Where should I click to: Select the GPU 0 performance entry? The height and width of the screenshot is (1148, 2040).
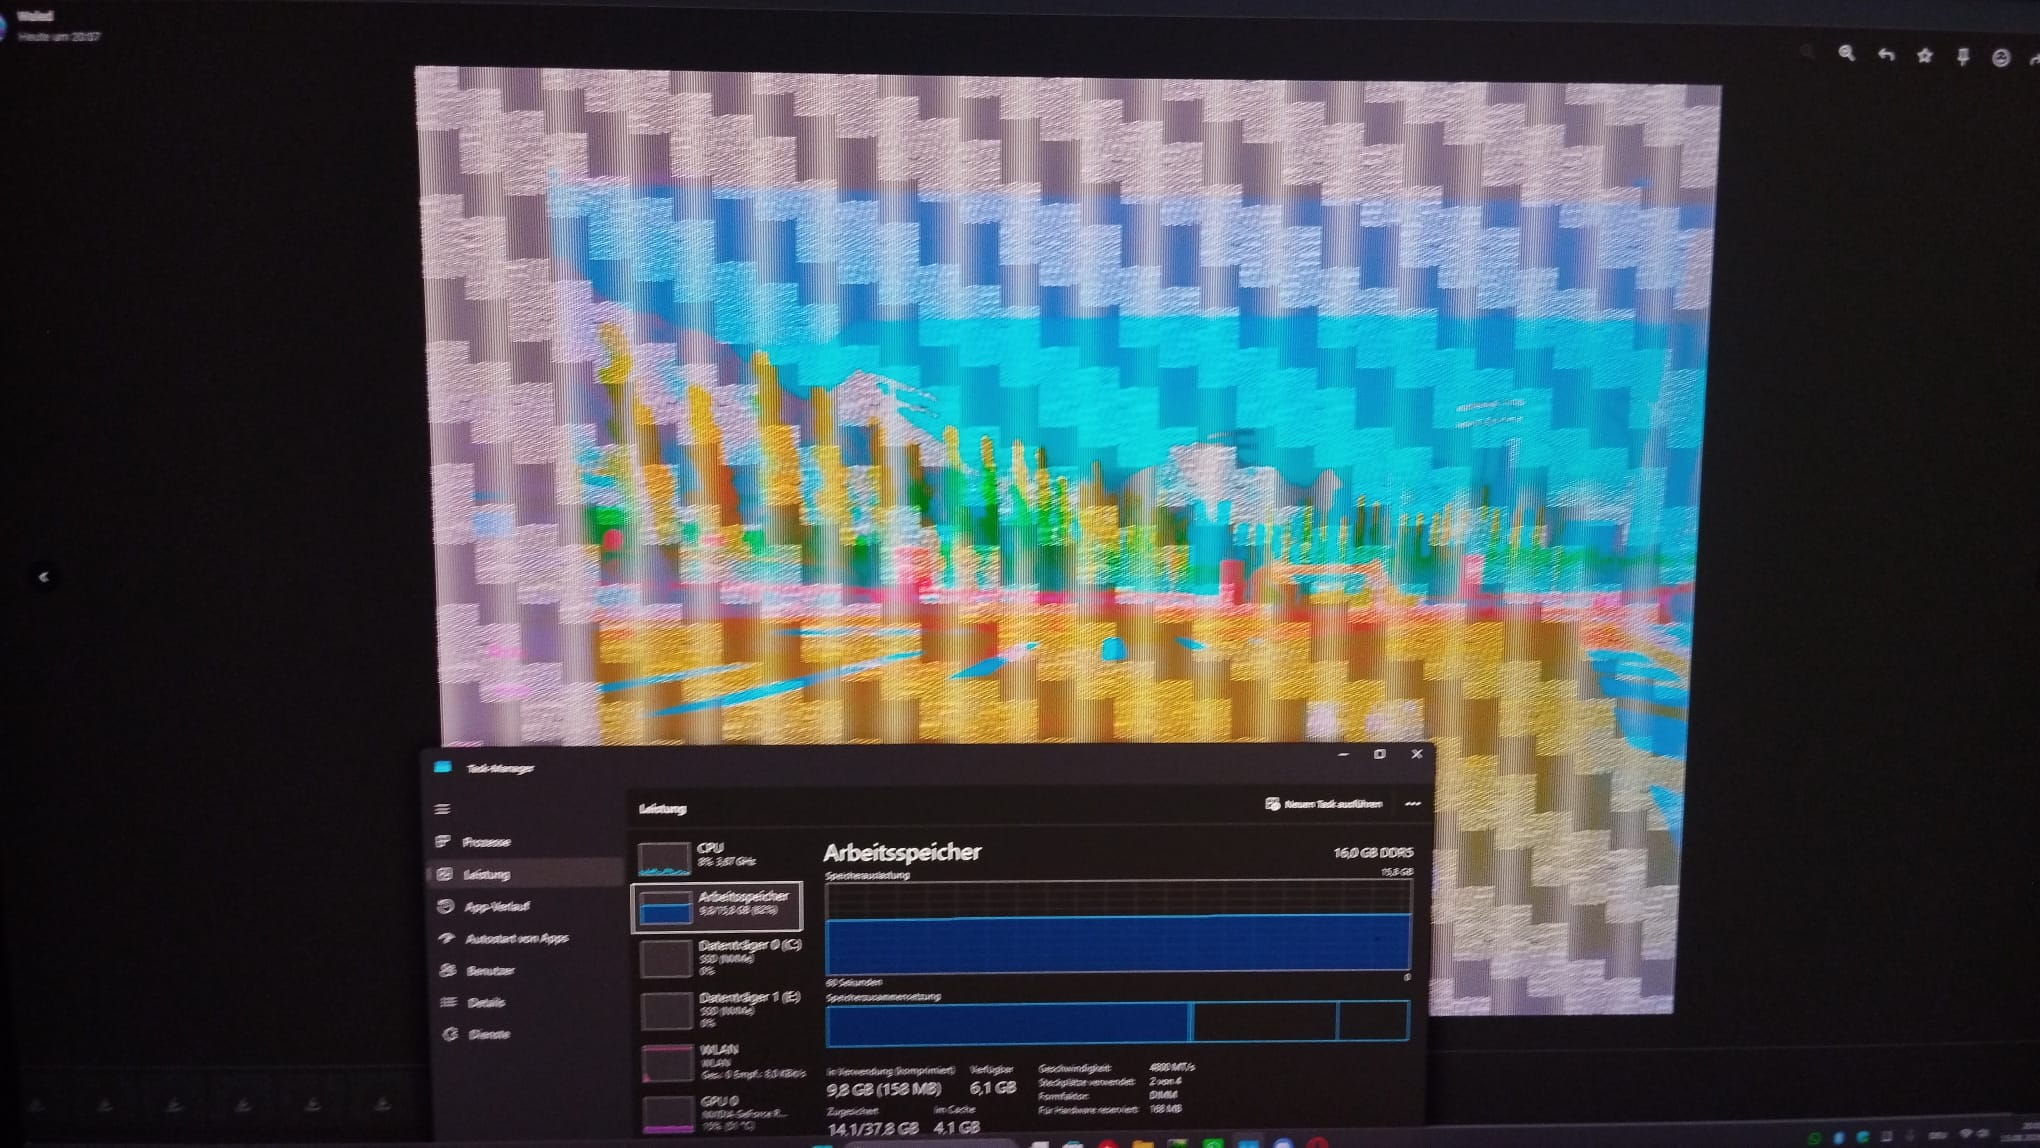723,1114
